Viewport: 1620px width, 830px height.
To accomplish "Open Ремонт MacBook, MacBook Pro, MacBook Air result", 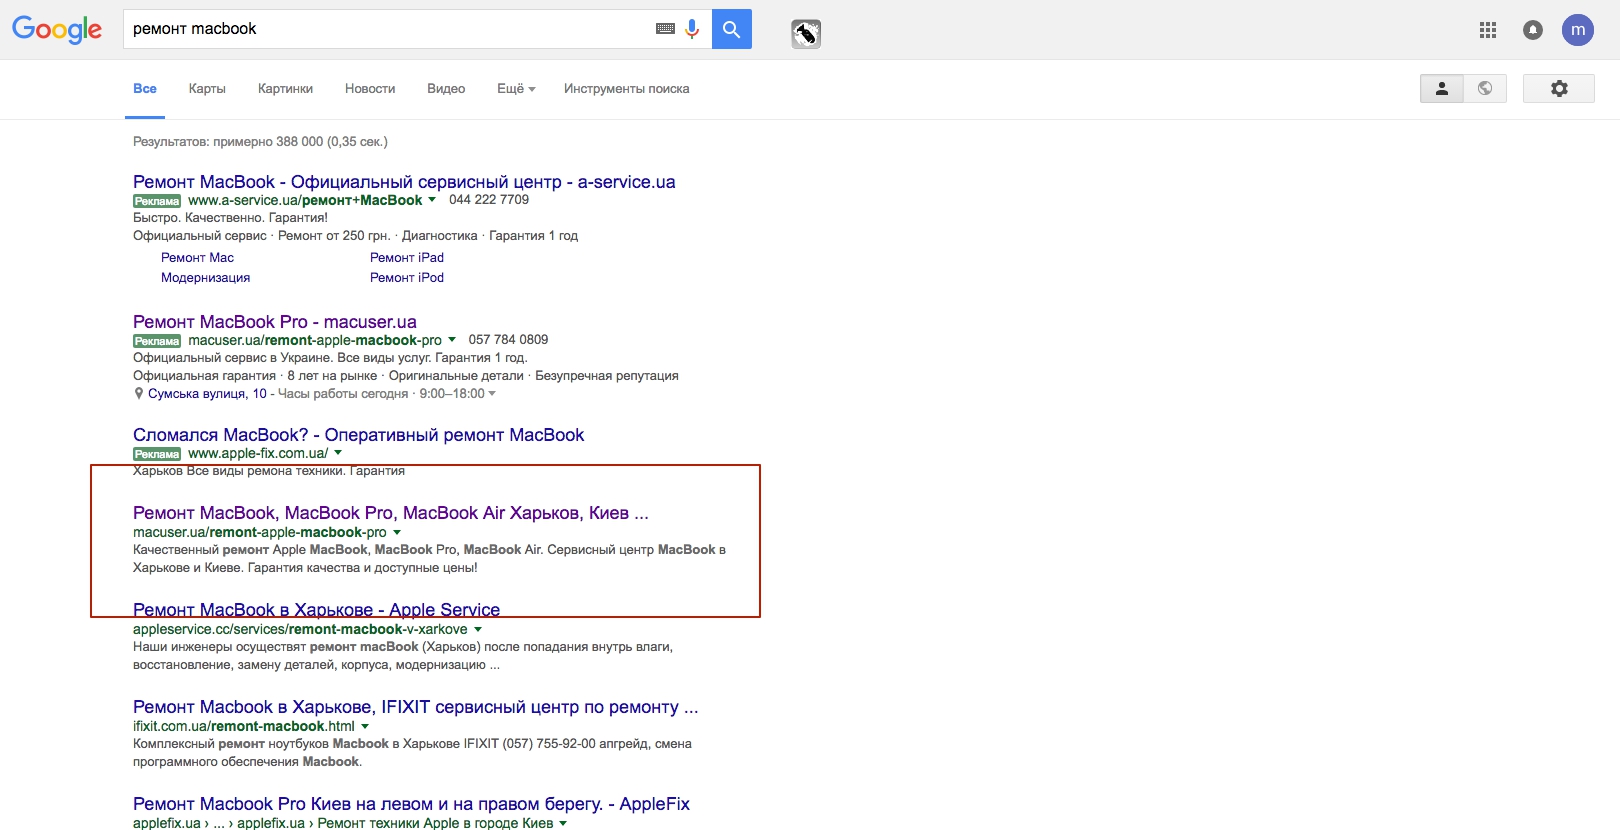I will click(391, 513).
